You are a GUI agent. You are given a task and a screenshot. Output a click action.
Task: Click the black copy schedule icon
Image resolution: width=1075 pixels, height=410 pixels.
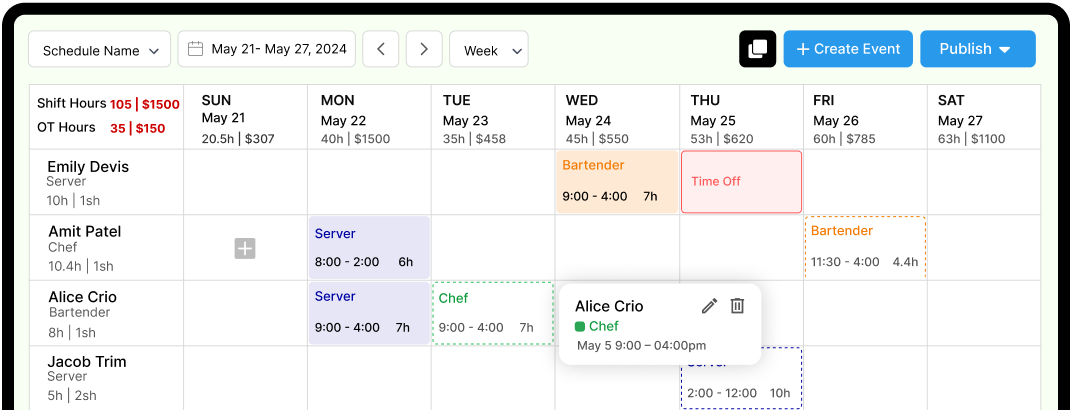point(757,49)
